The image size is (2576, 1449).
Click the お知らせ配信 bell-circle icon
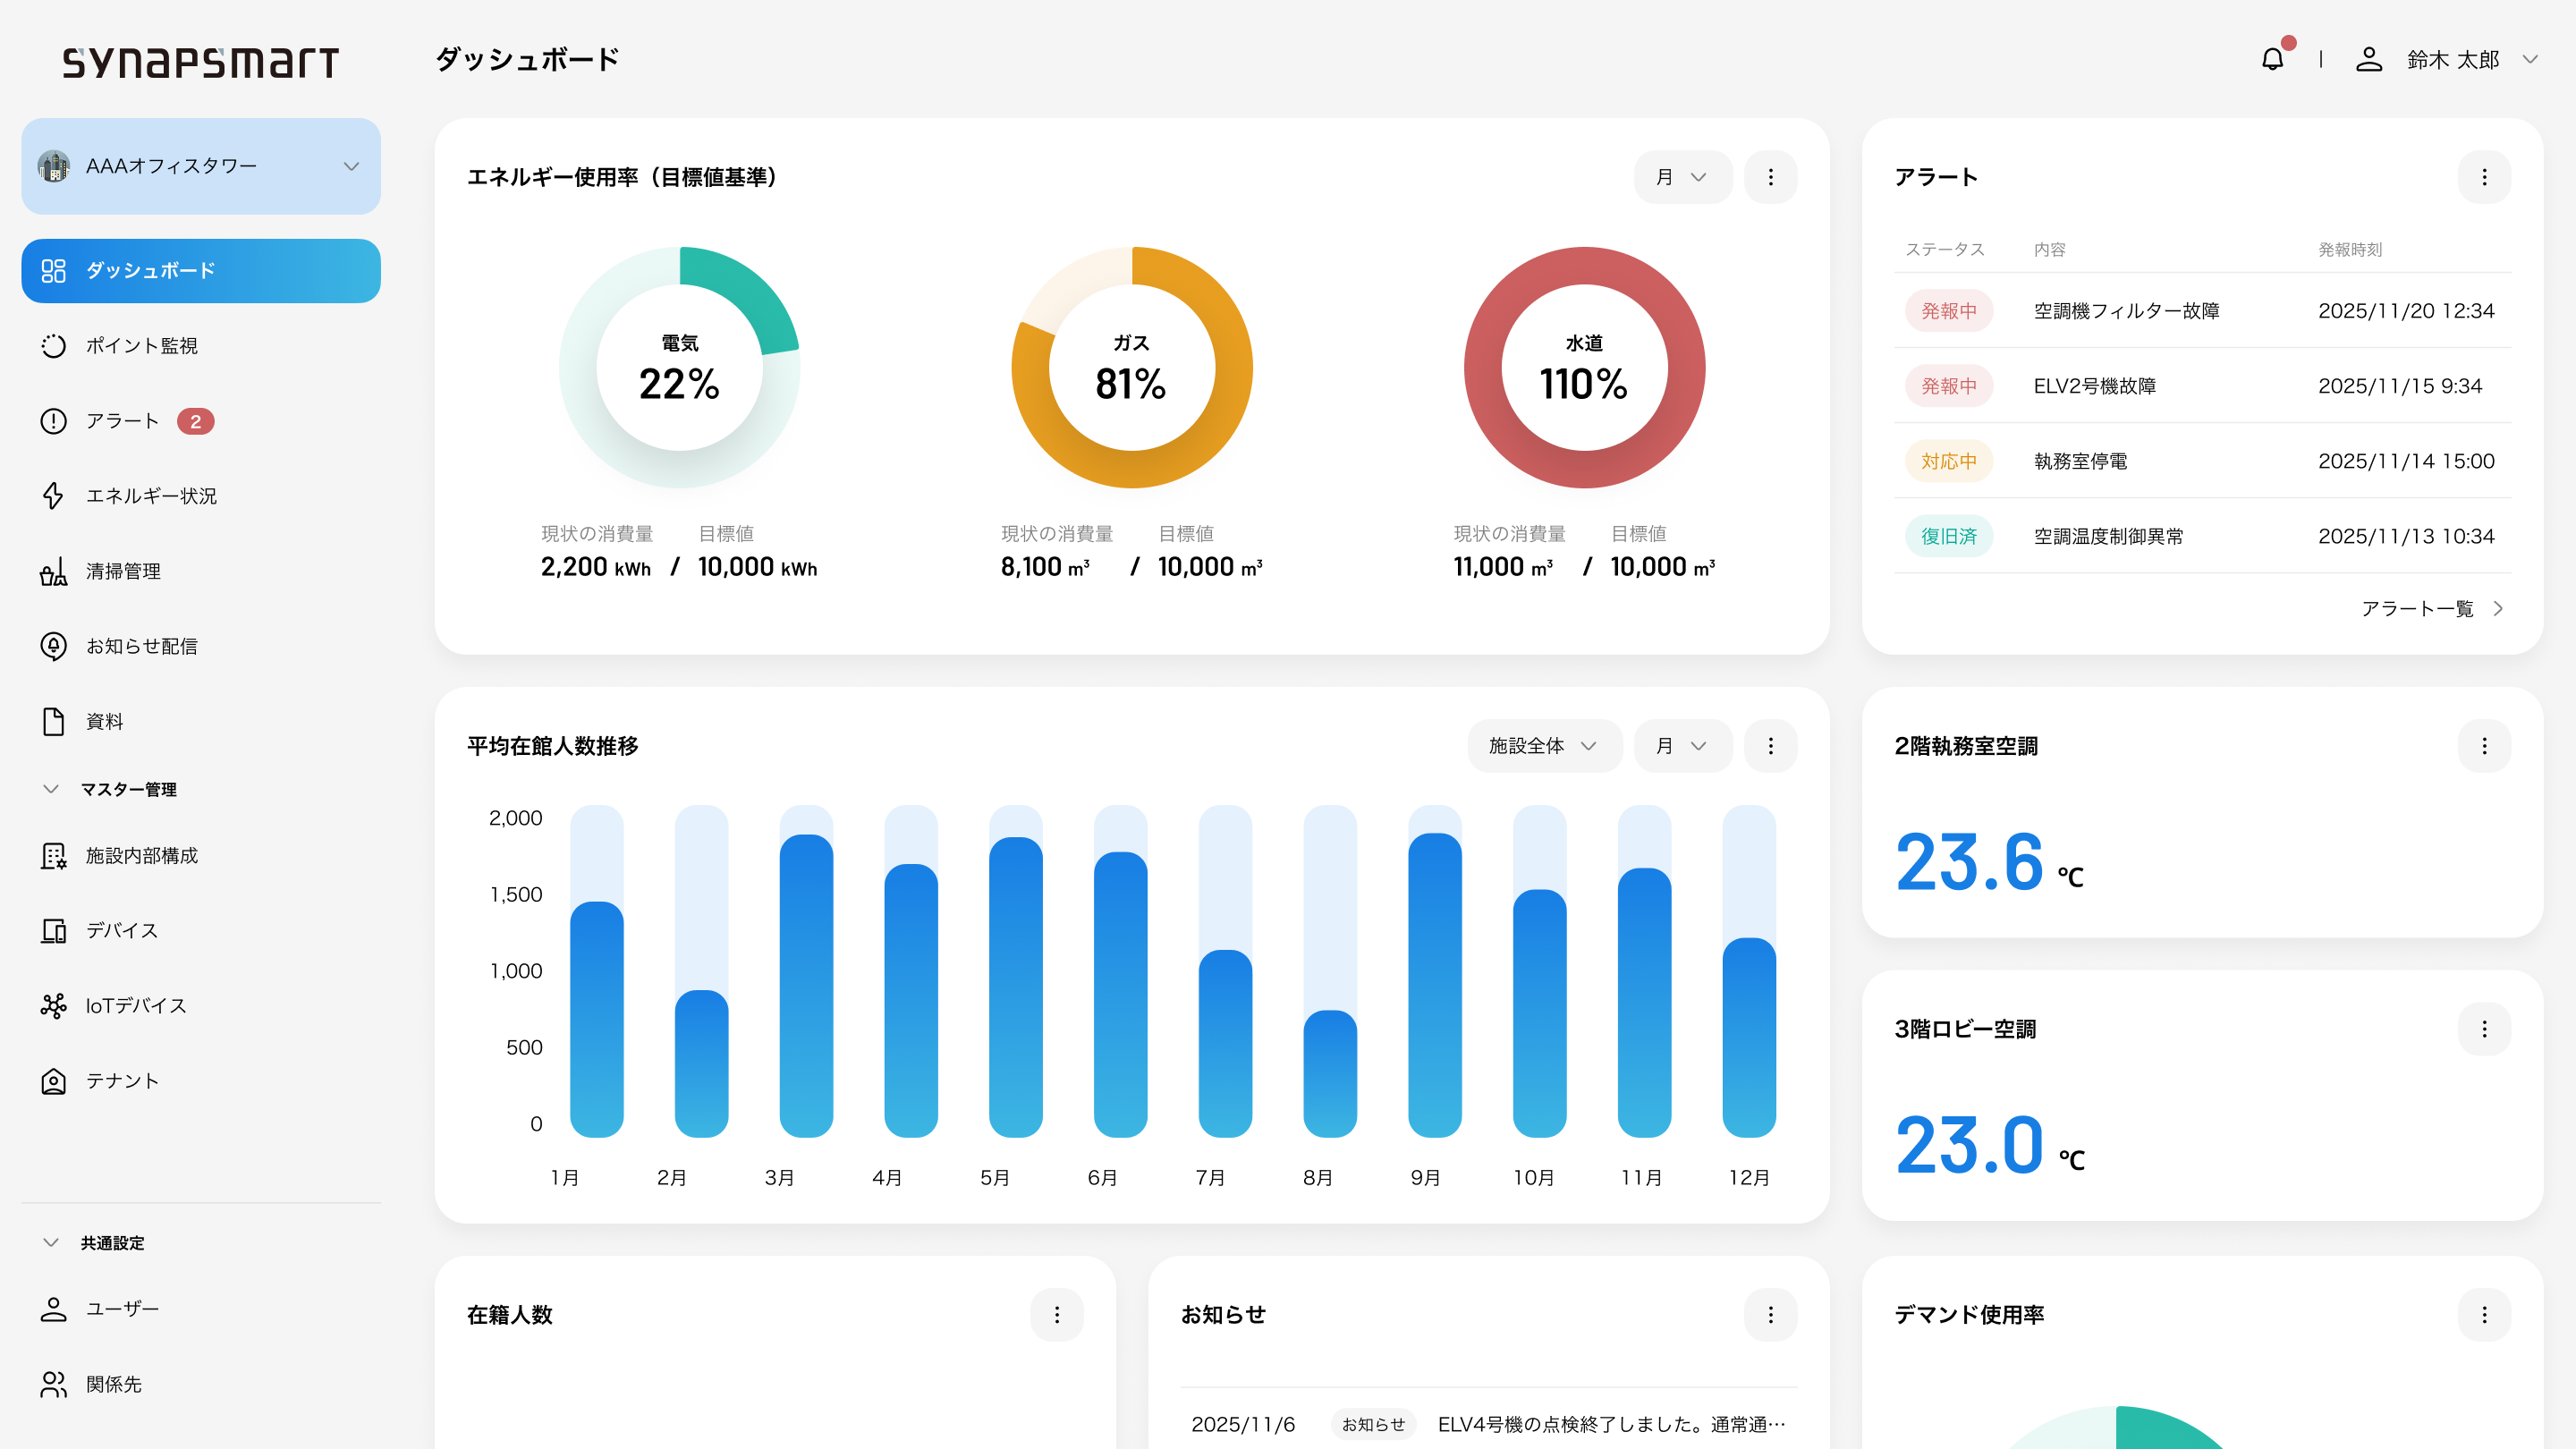53,646
